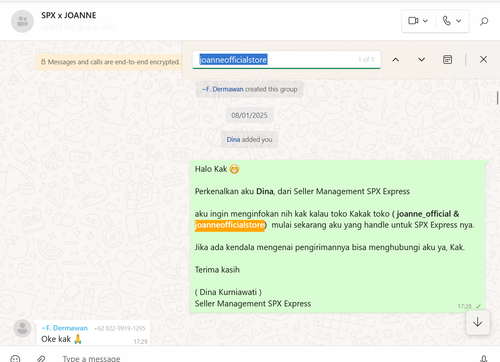Click Dina in the added you notice
The width and height of the screenshot is (500, 362).
click(x=233, y=139)
